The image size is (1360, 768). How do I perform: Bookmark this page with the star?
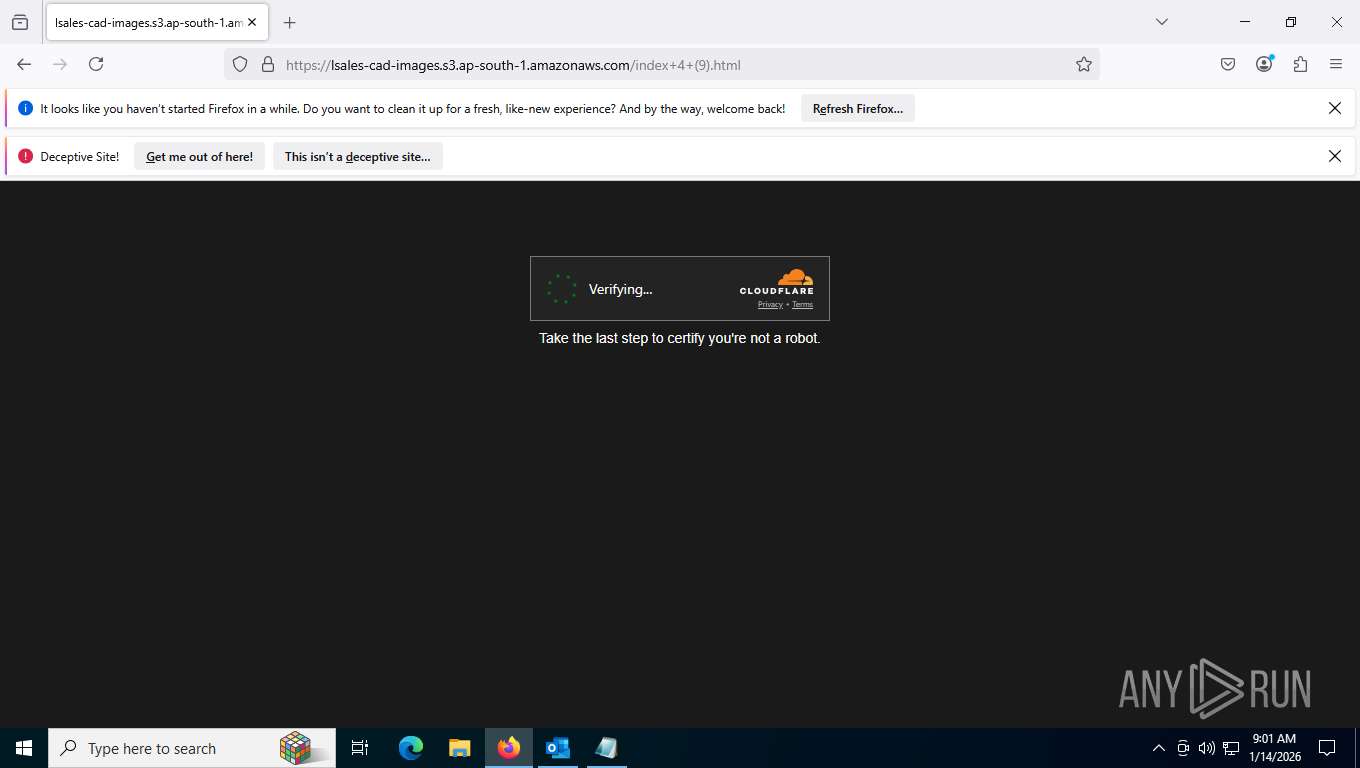pyautogui.click(x=1084, y=65)
